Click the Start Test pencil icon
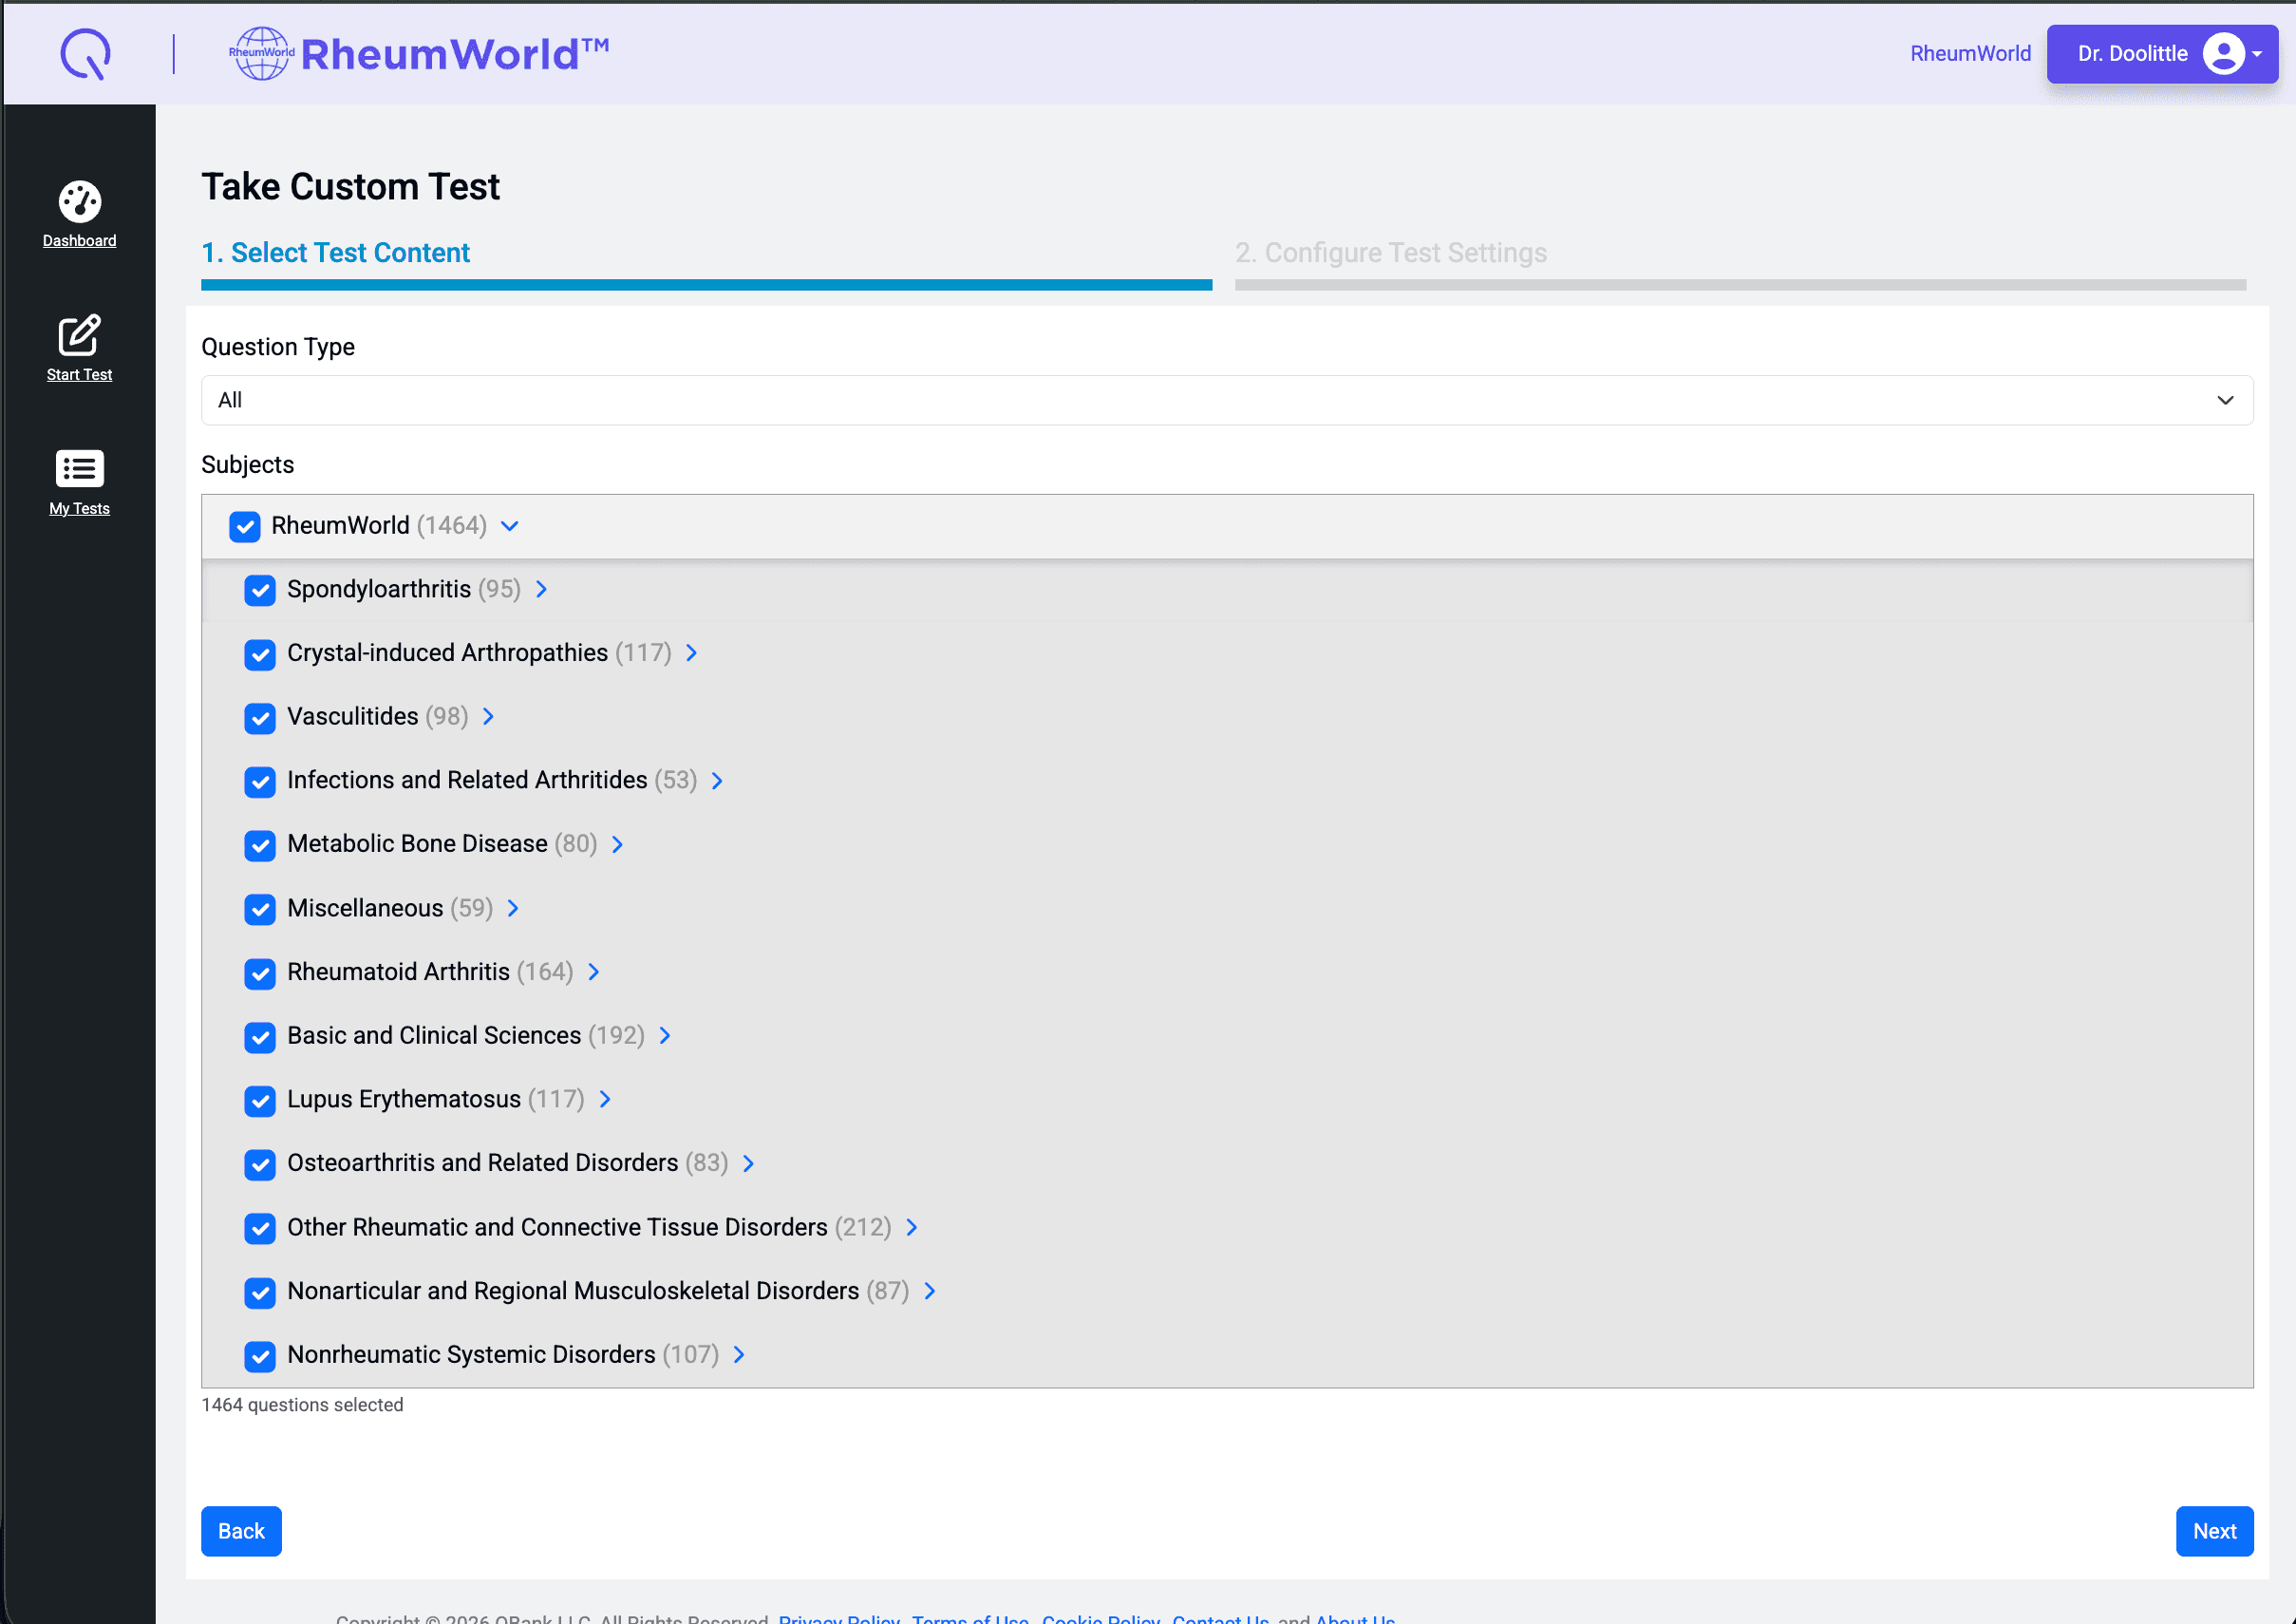 tap(79, 335)
